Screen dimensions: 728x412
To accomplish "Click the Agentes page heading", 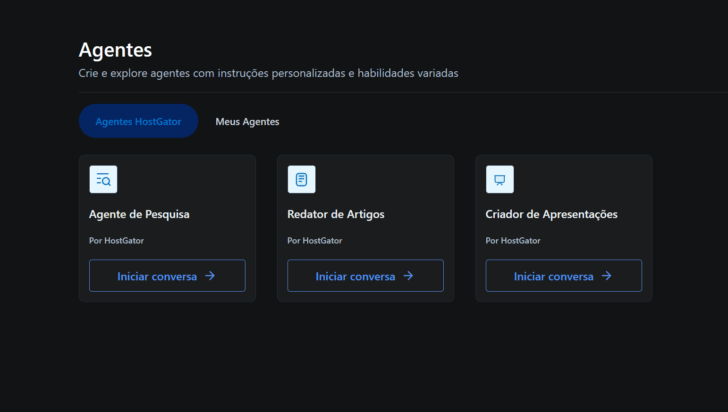I will pyautogui.click(x=115, y=50).
